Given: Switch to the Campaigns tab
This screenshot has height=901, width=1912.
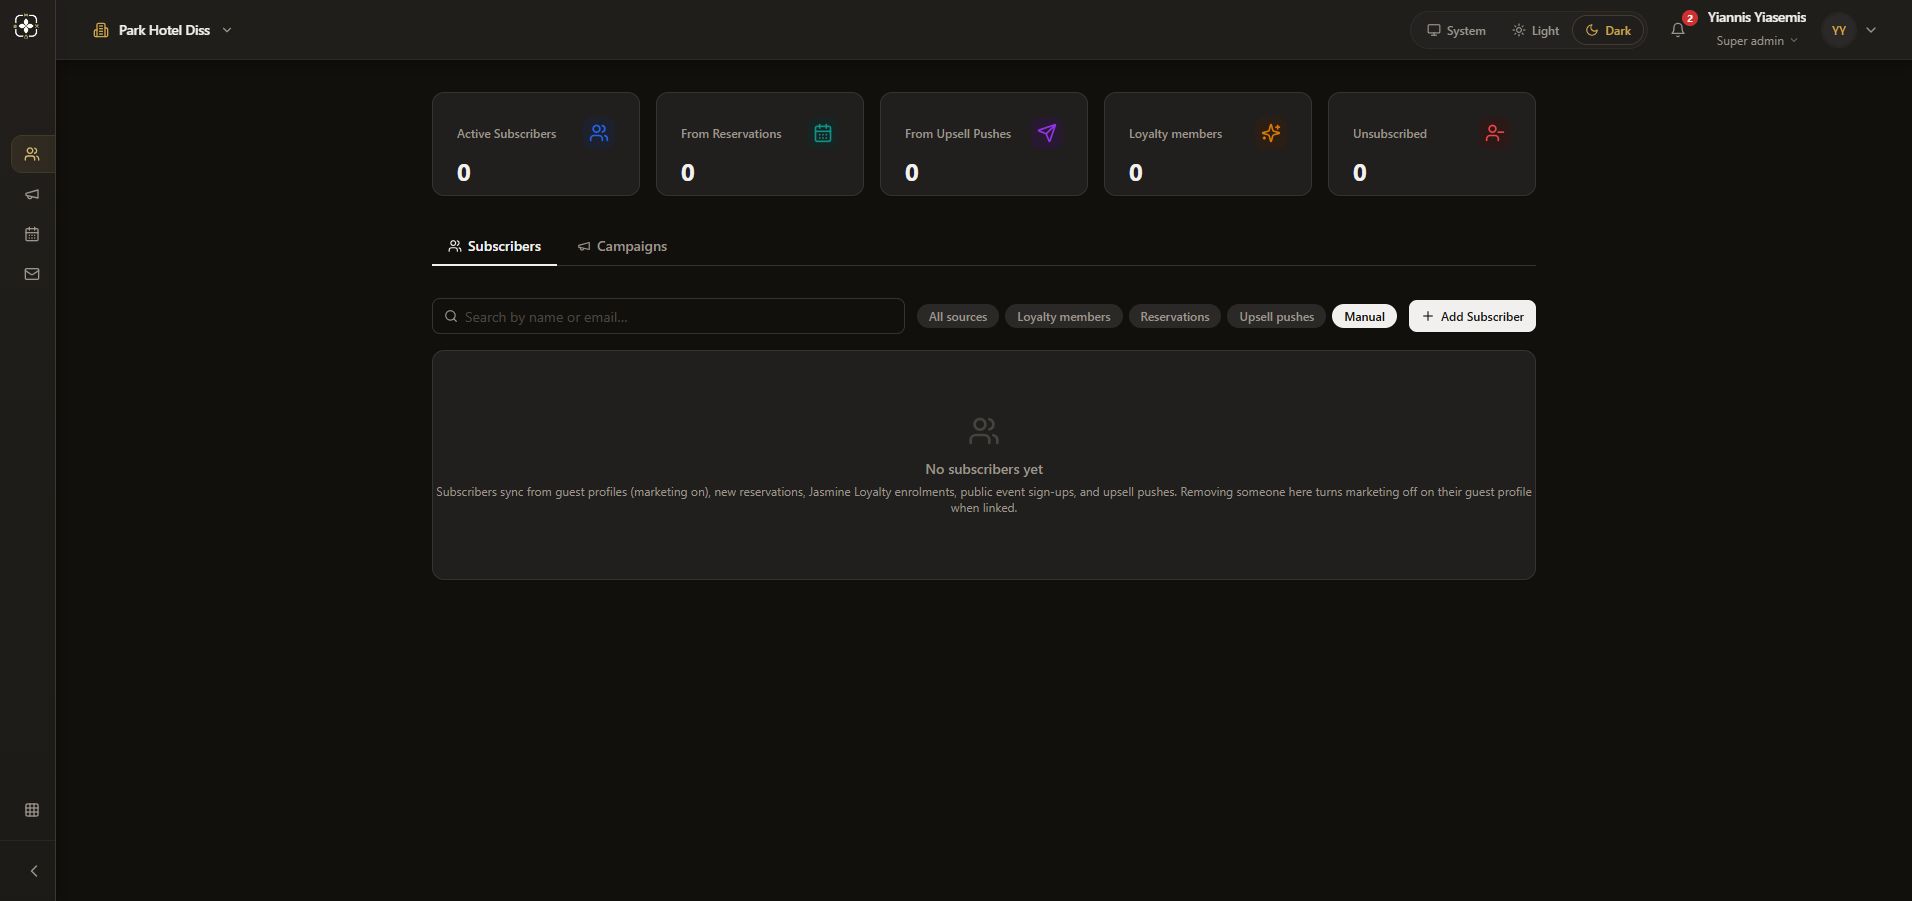Looking at the screenshot, I should point(622,246).
